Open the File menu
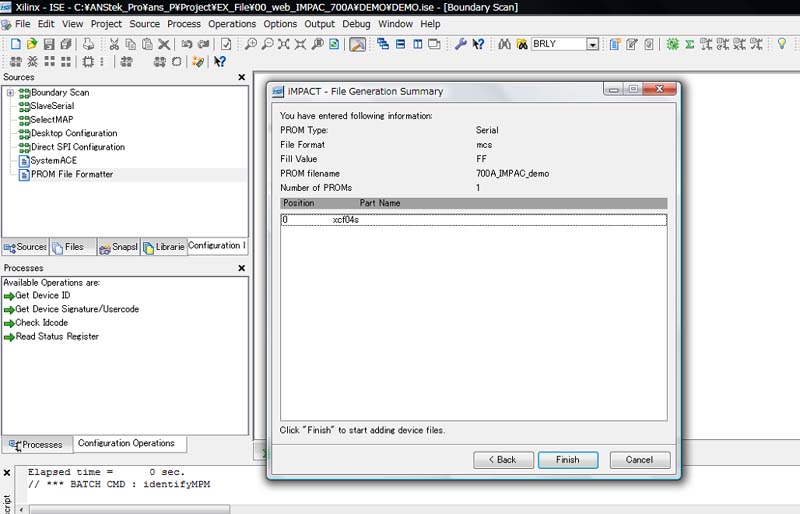The image size is (800, 514). (x=22, y=24)
